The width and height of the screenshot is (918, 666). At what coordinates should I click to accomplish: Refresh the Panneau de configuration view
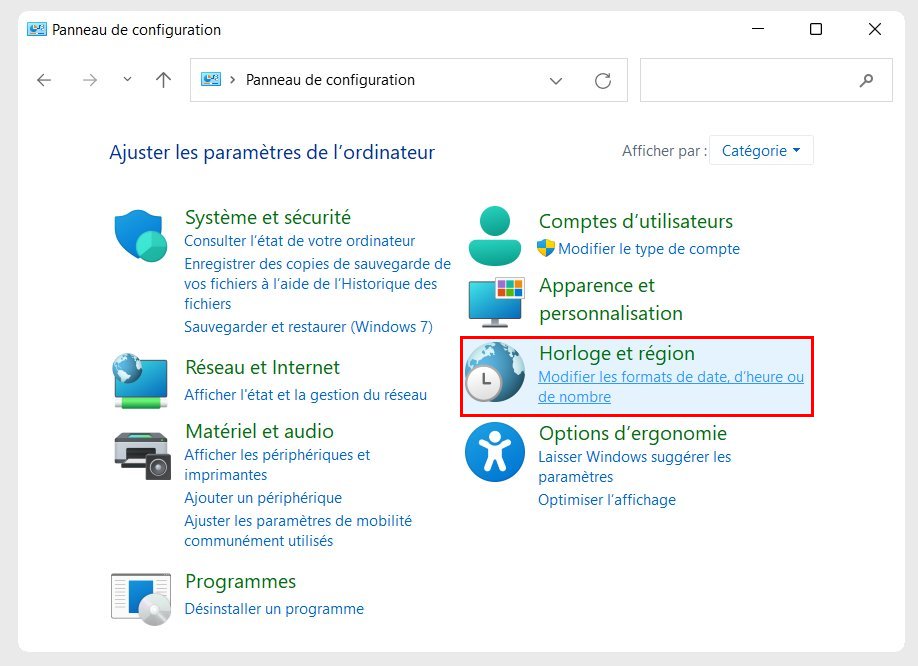pyautogui.click(x=603, y=80)
